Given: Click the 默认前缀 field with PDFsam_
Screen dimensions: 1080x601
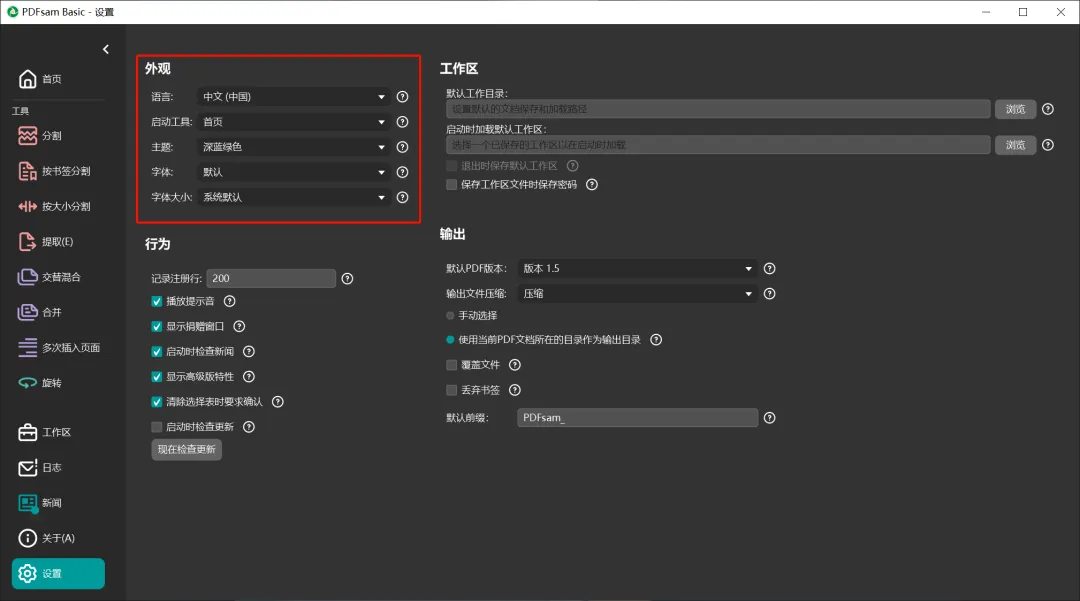Looking at the screenshot, I should (638, 418).
